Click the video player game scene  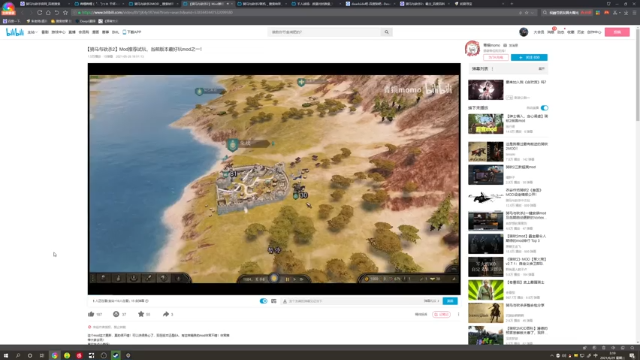tap(274, 179)
